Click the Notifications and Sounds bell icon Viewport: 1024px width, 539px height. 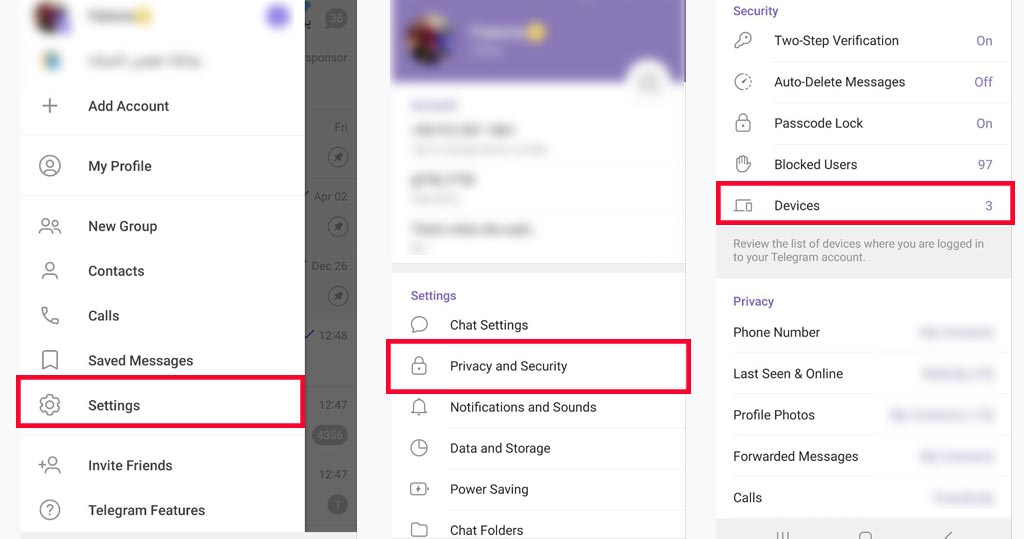click(x=419, y=407)
